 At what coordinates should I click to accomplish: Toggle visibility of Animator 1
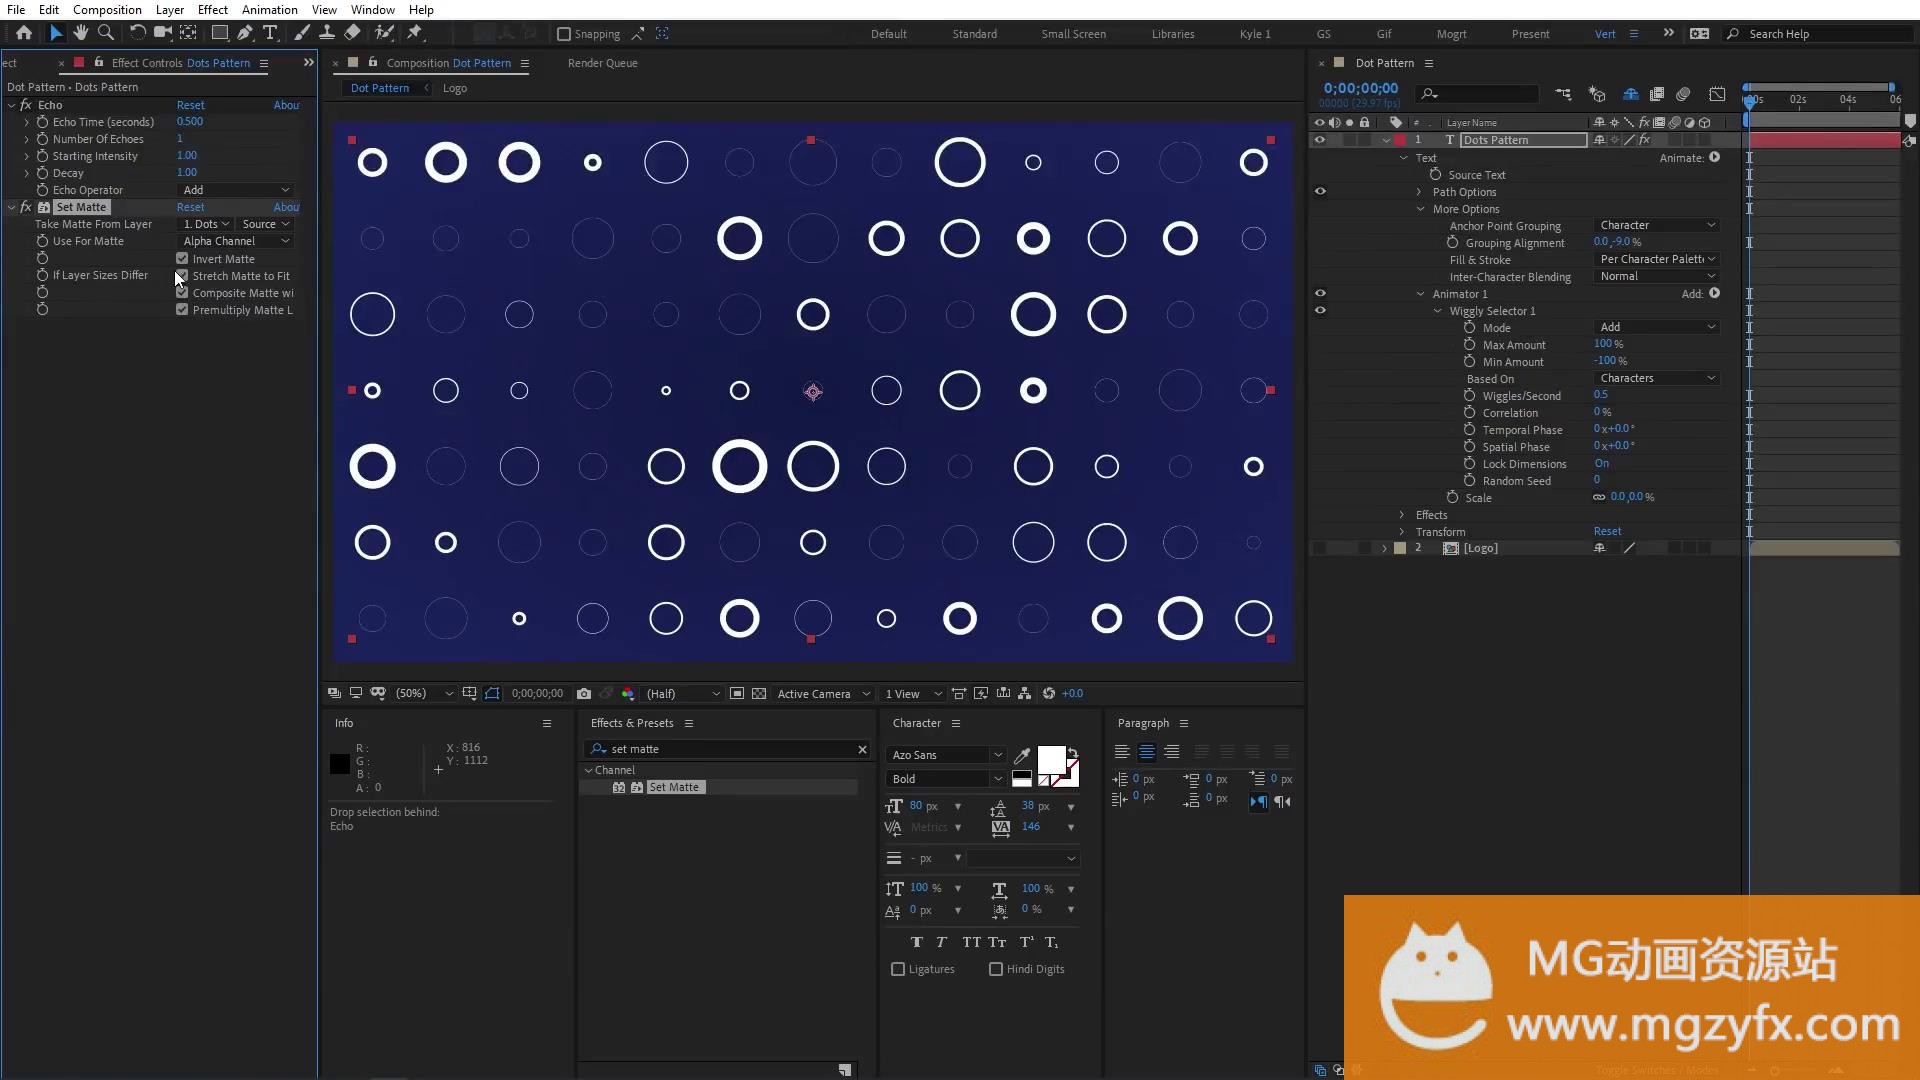click(1320, 294)
